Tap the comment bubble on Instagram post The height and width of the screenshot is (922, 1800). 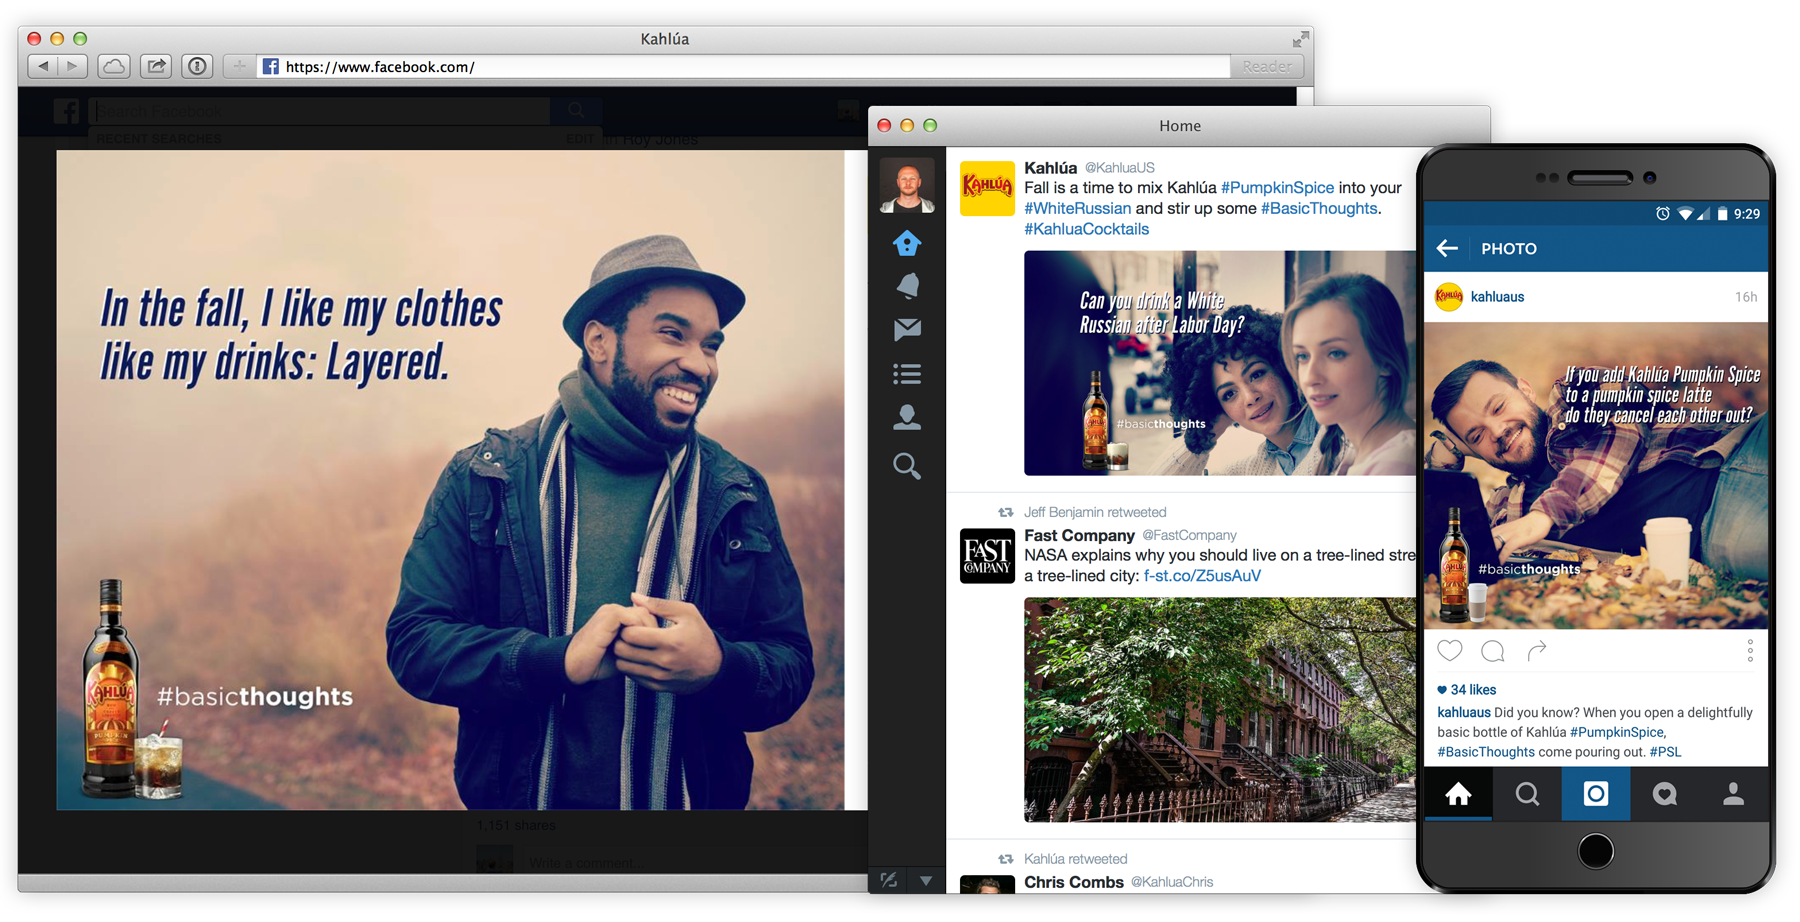tap(1493, 651)
